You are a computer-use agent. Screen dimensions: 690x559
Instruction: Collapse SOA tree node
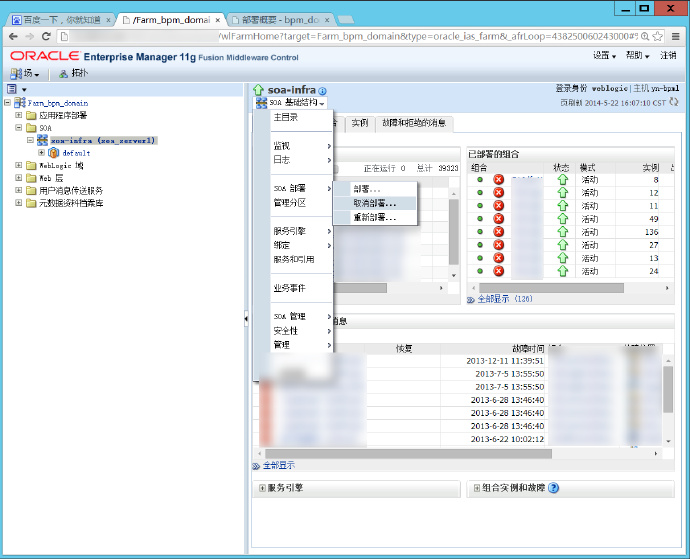pyautogui.click(x=18, y=127)
